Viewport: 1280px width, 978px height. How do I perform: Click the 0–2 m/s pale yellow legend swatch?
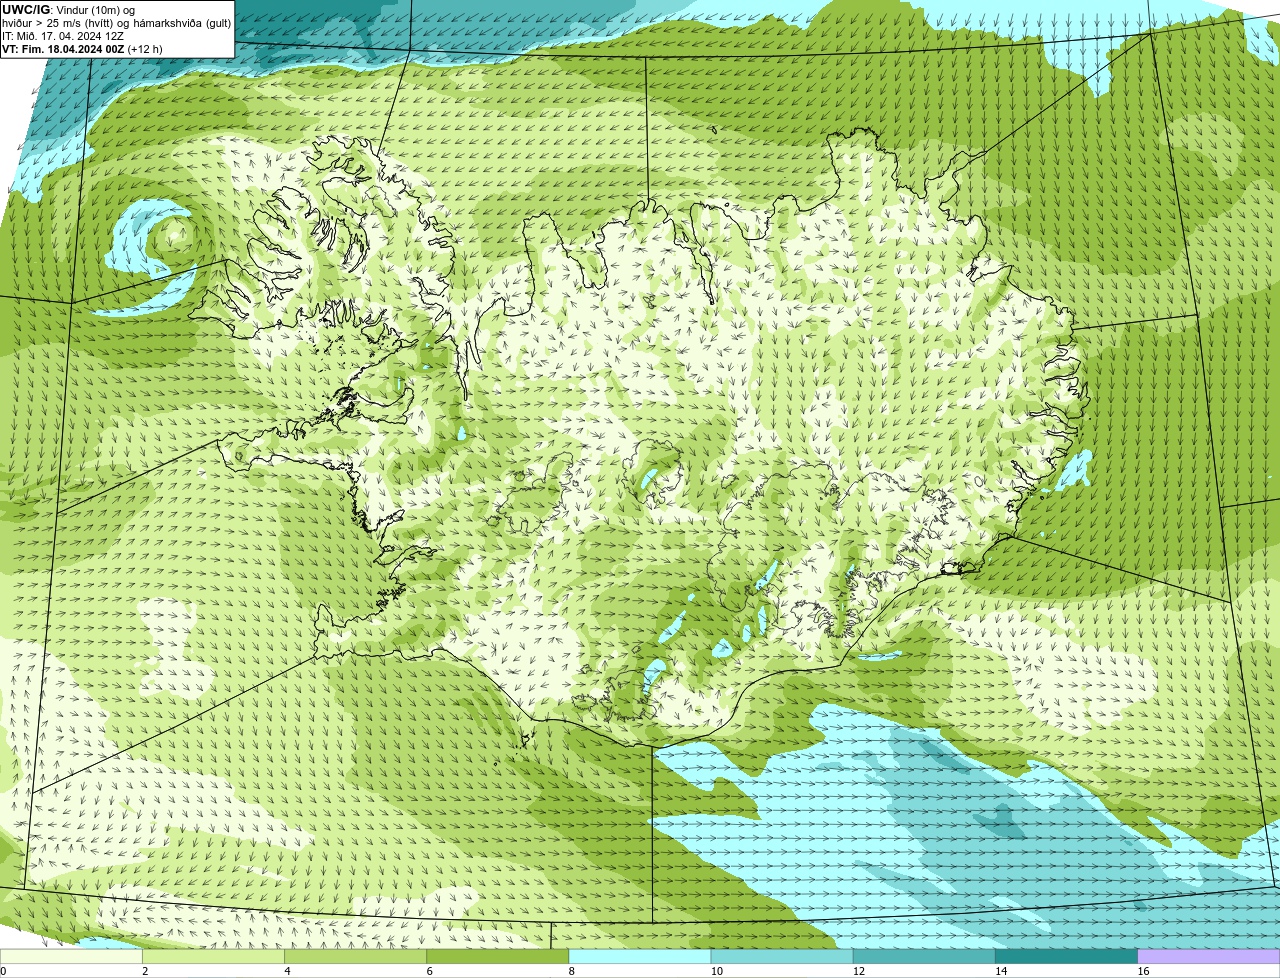pyautogui.click(x=71, y=957)
